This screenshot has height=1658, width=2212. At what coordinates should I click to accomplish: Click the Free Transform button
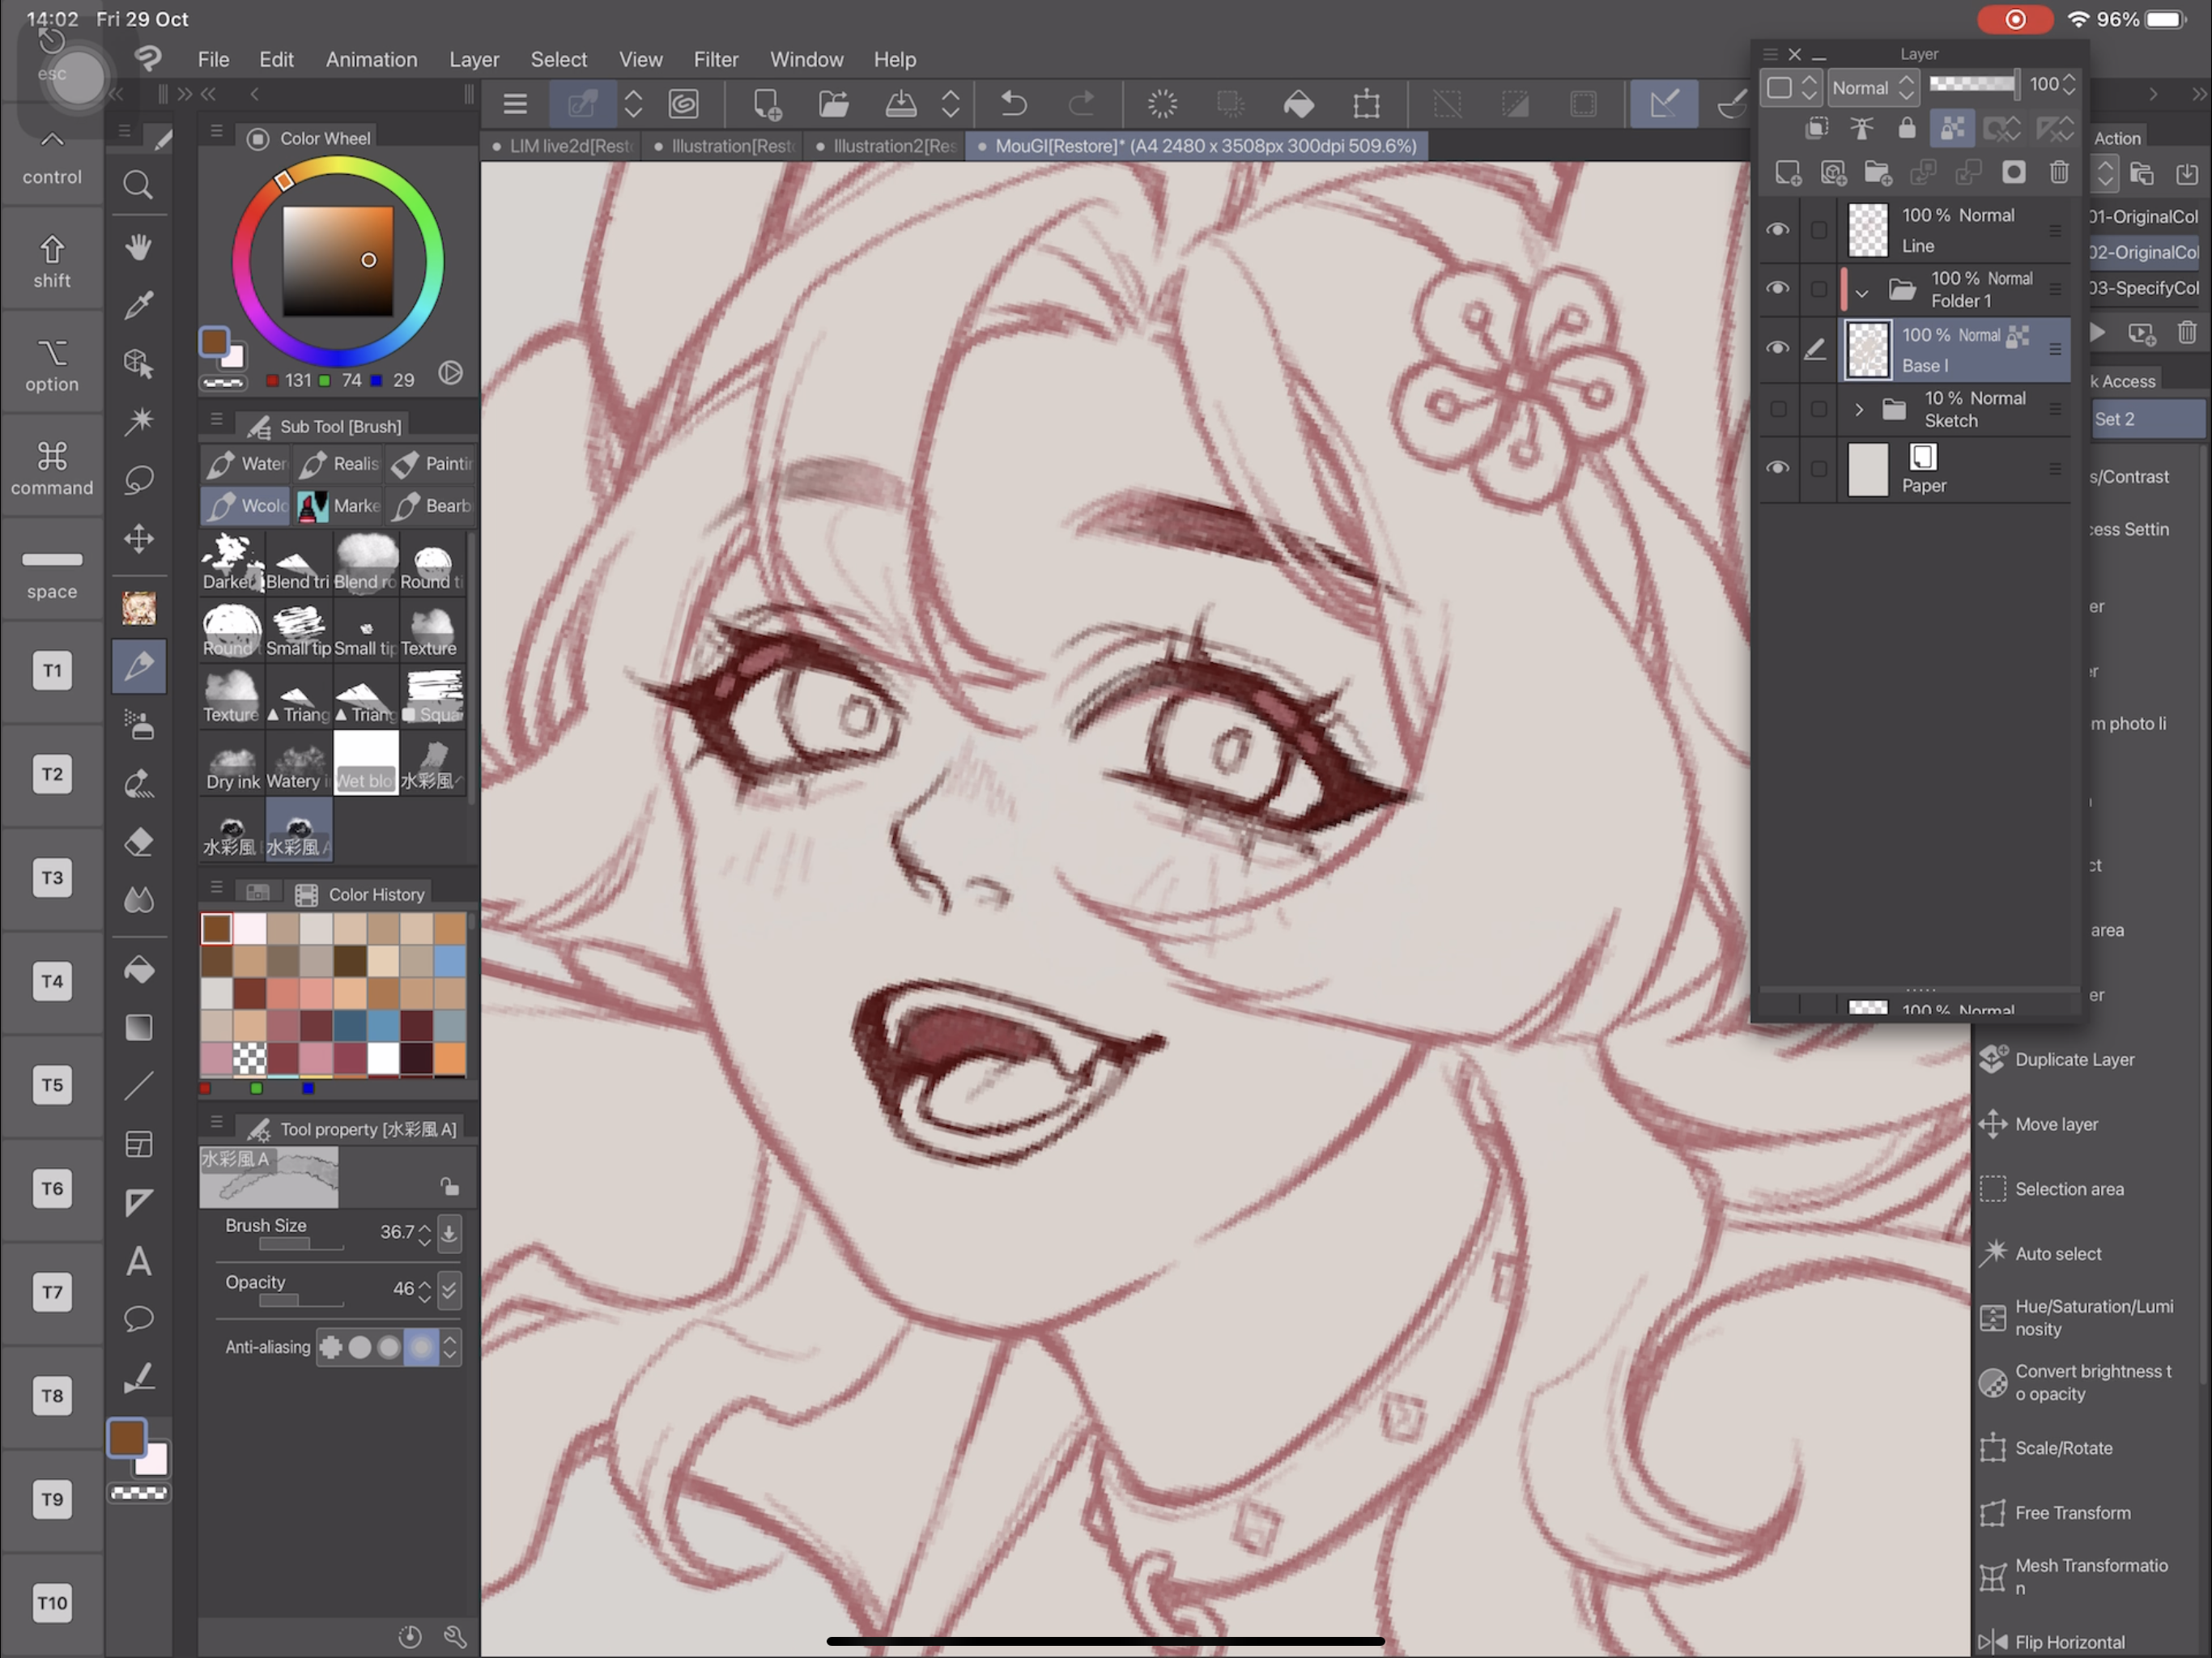[2071, 1513]
